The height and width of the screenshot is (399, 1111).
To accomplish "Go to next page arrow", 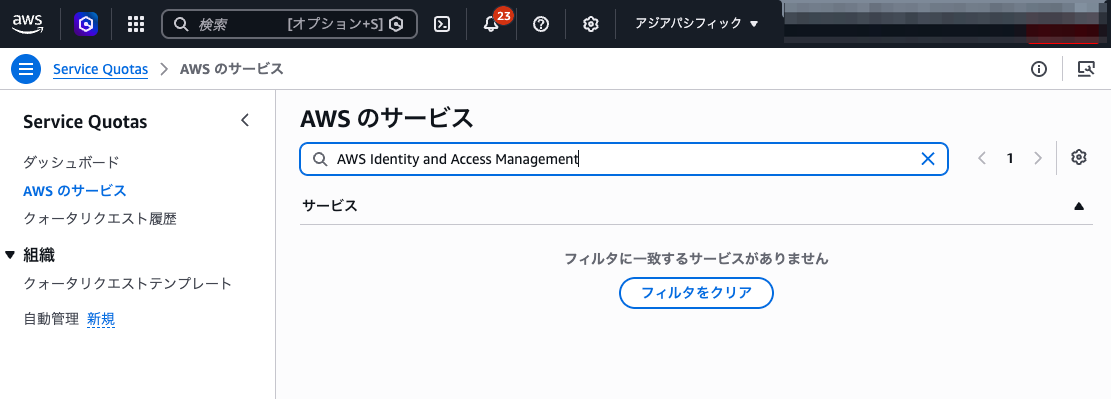I will coord(1038,158).
